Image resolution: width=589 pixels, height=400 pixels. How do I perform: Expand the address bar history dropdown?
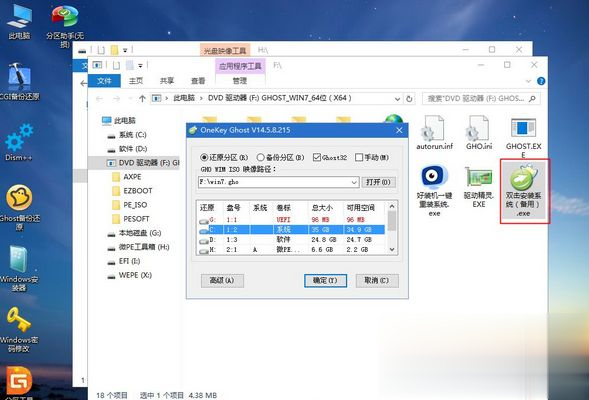click(x=397, y=99)
